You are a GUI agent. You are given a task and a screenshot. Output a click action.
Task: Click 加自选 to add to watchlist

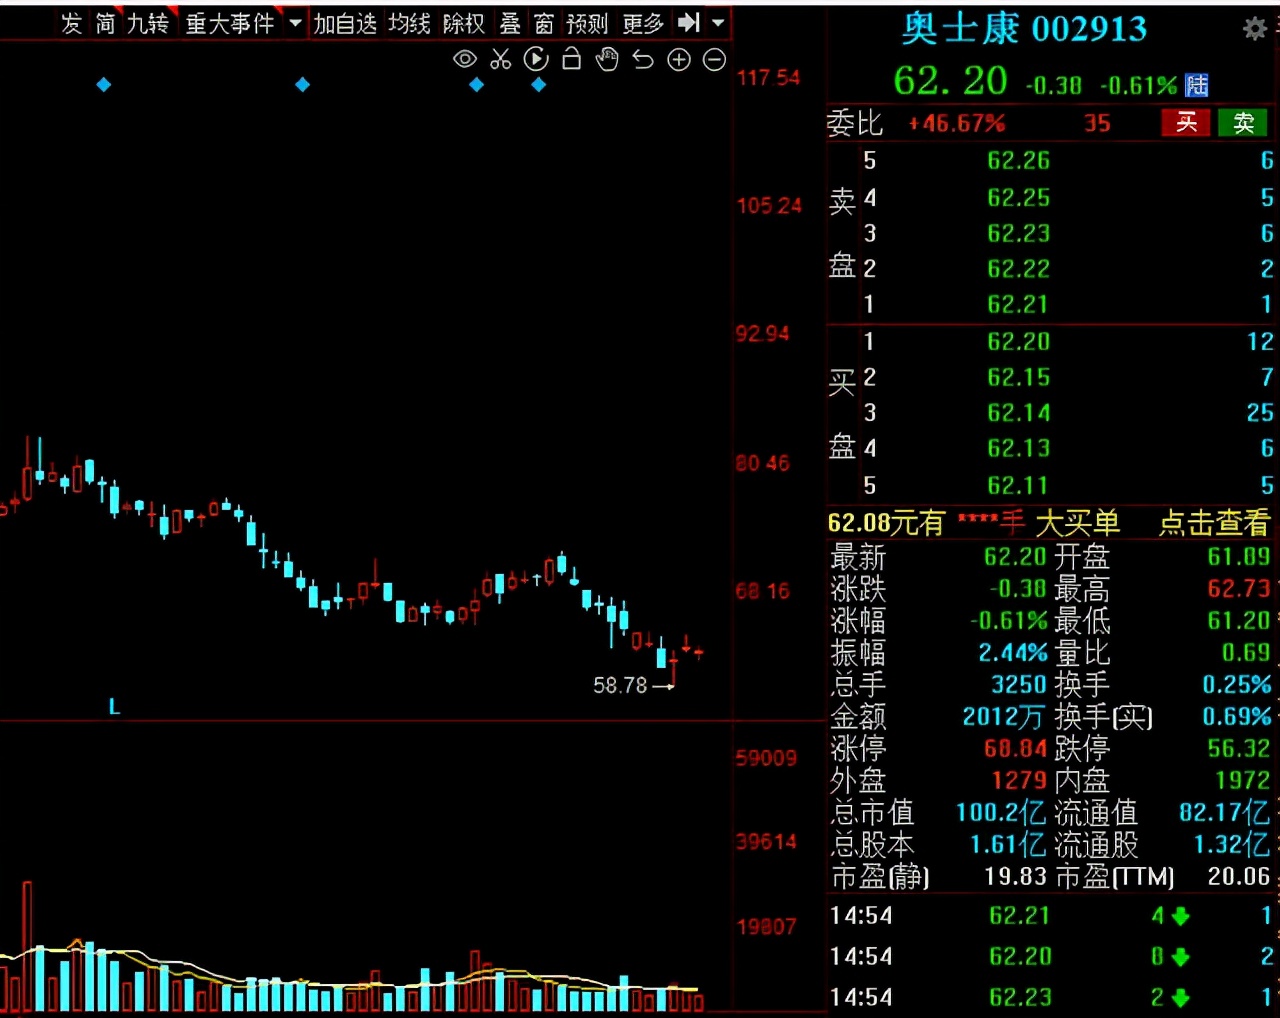345,23
